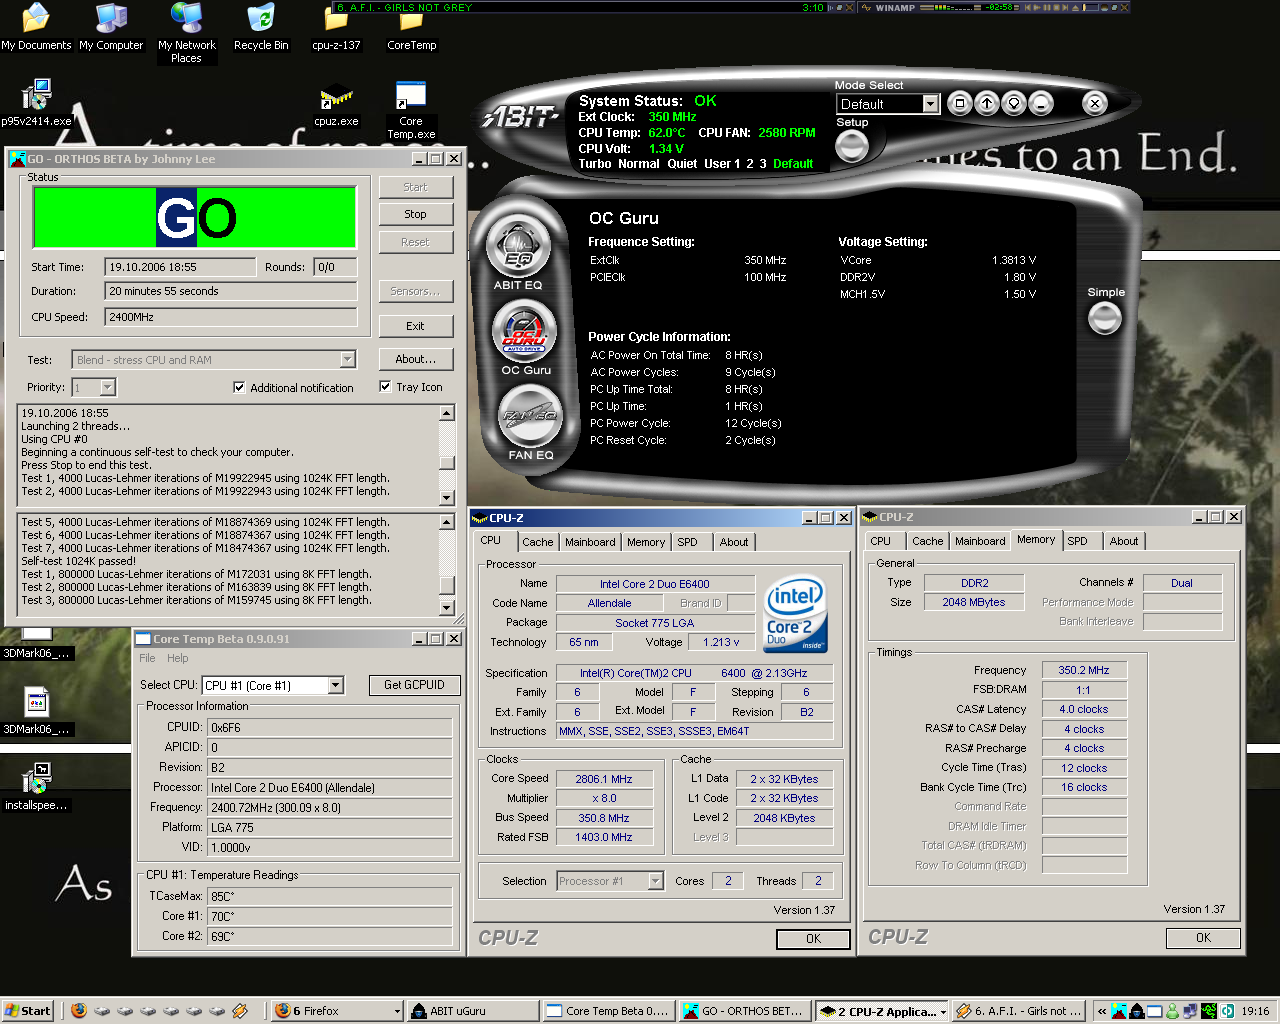The image size is (1280, 1024).
Task: Open the ABIT EQ panel
Action: click(x=518, y=248)
